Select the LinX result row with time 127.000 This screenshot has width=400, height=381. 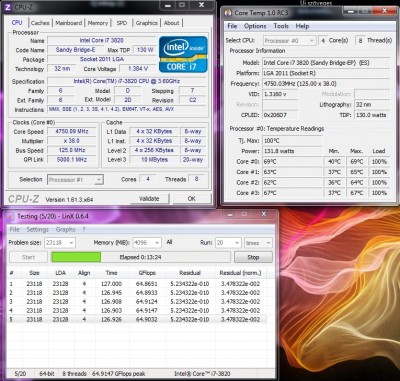(x=137, y=284)
